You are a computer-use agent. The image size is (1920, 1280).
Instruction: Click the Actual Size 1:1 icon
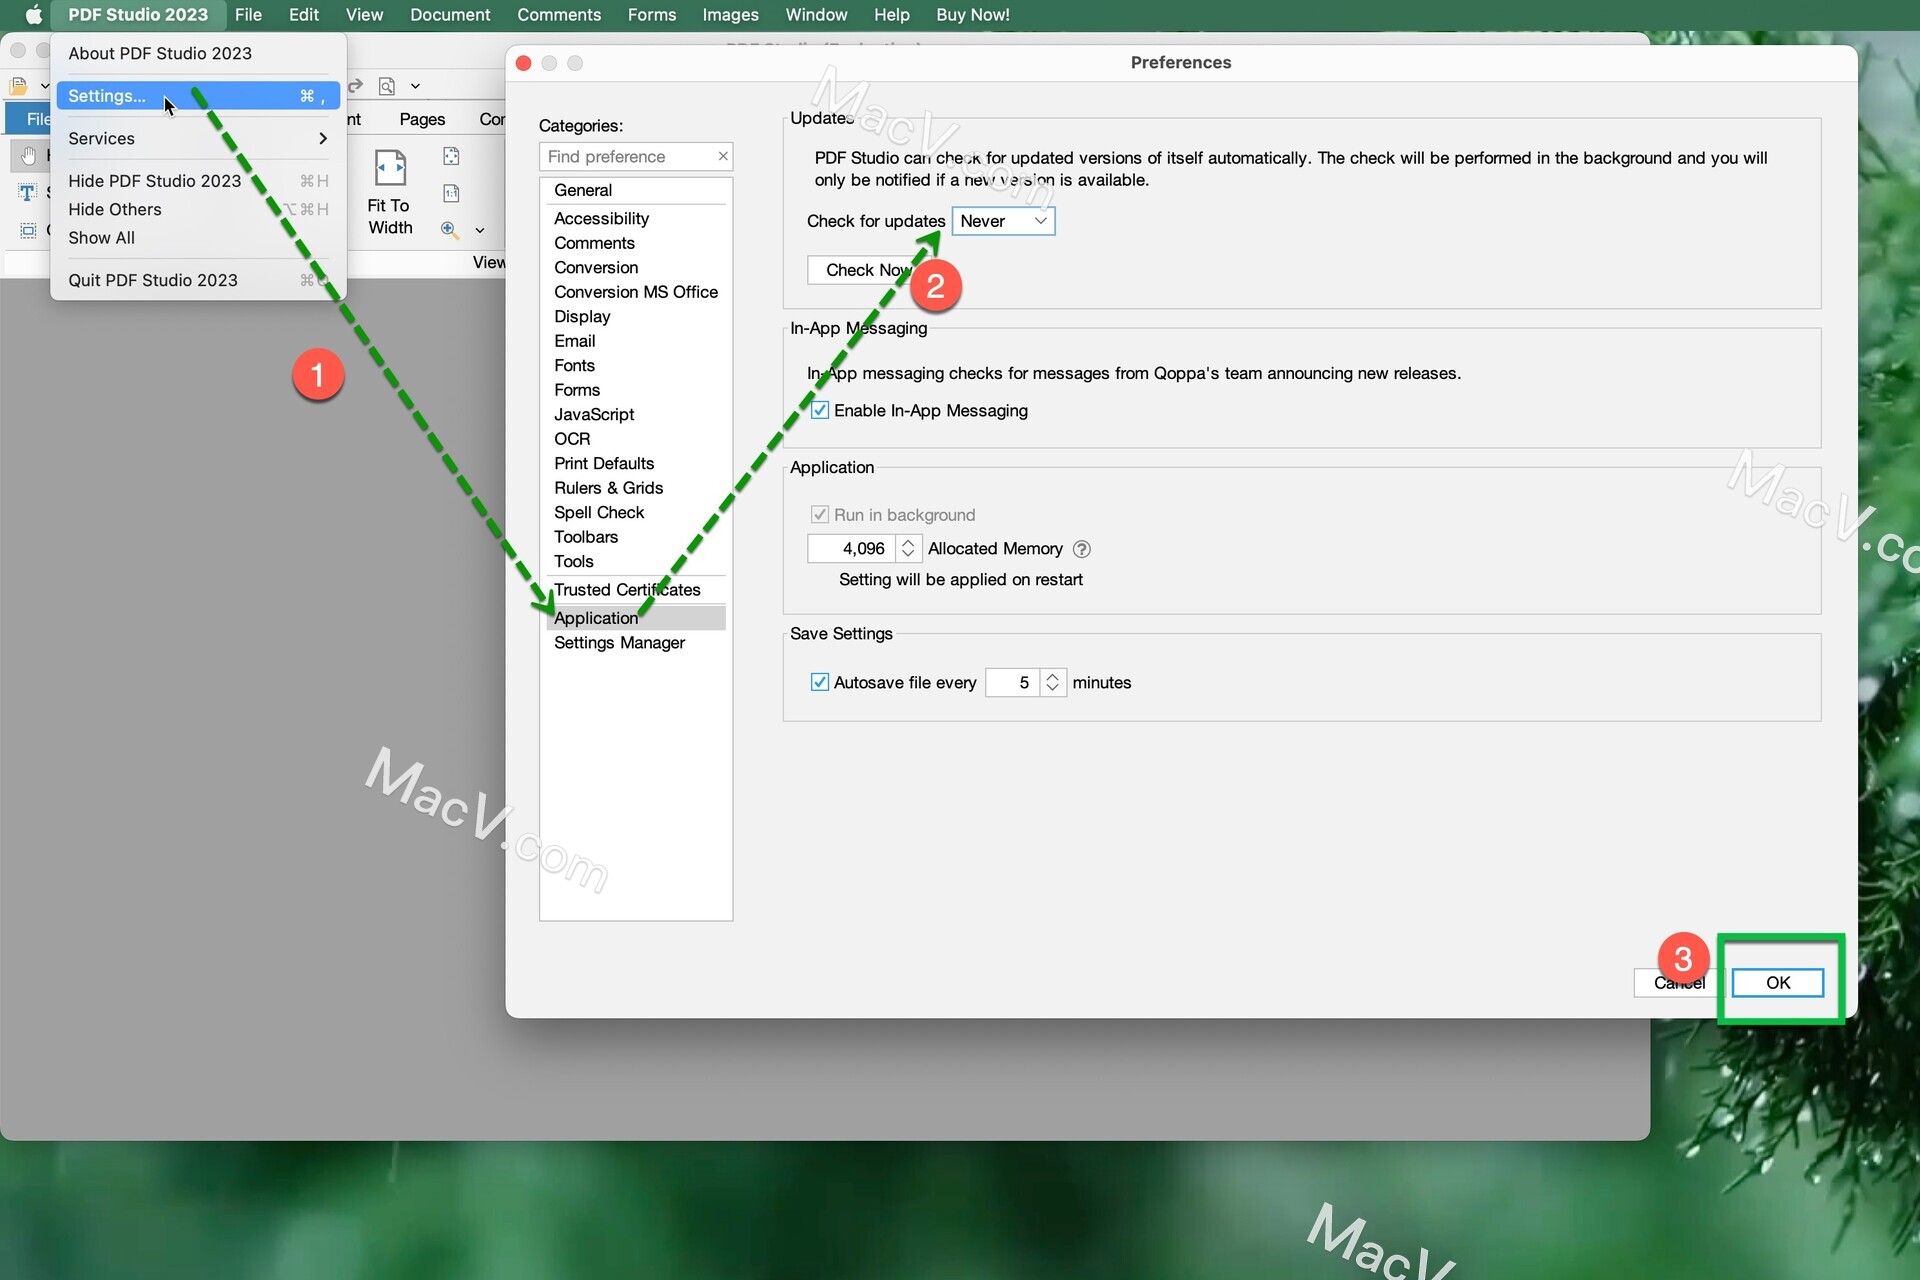point(451,193)
